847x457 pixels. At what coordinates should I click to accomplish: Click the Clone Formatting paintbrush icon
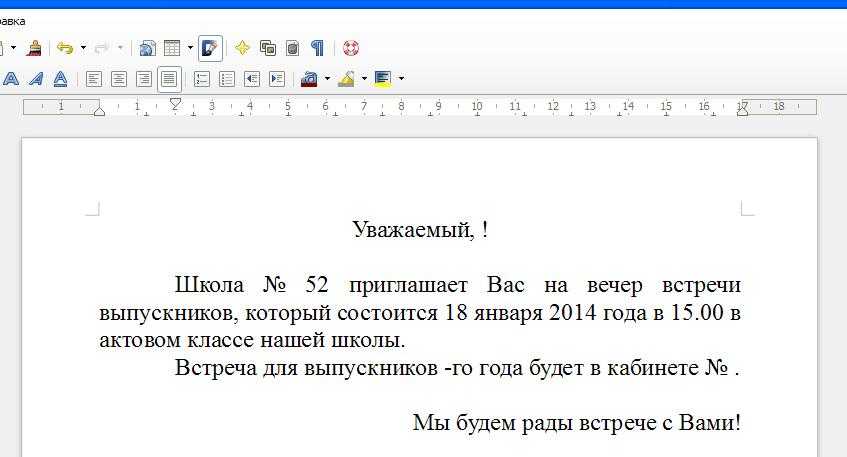pos(35,47)
